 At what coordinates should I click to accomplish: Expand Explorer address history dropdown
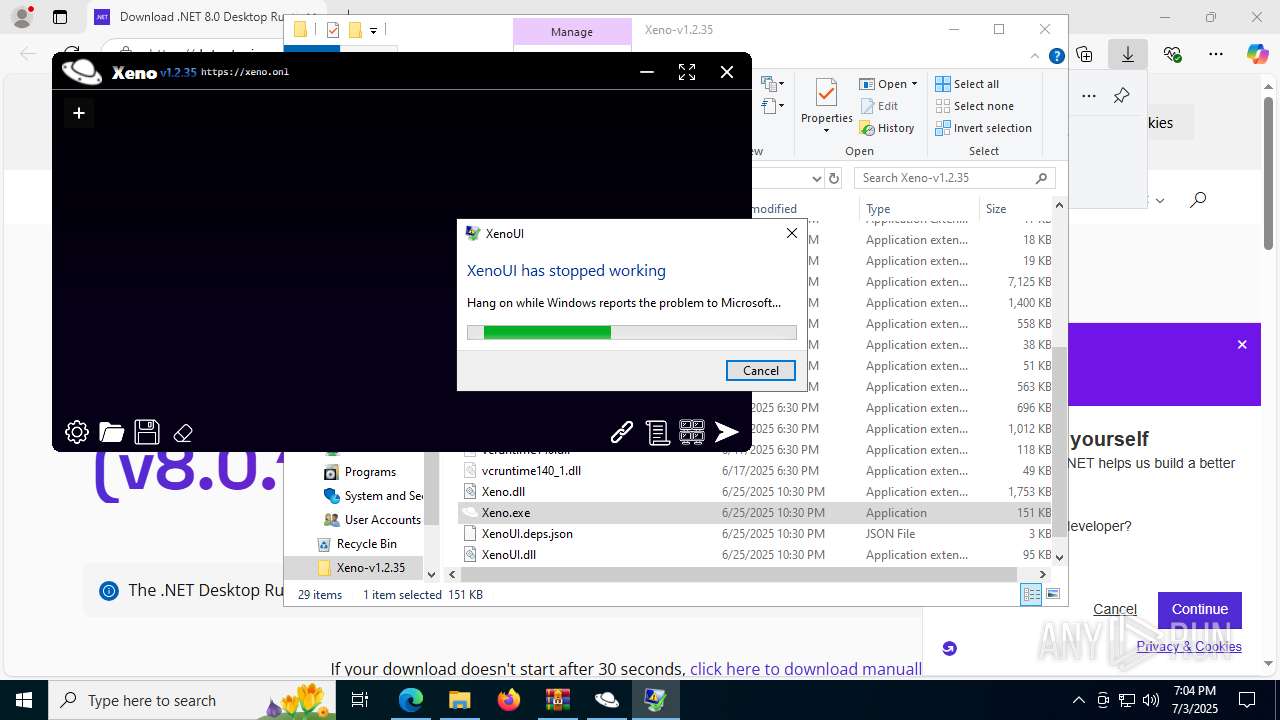coord(816,178)
